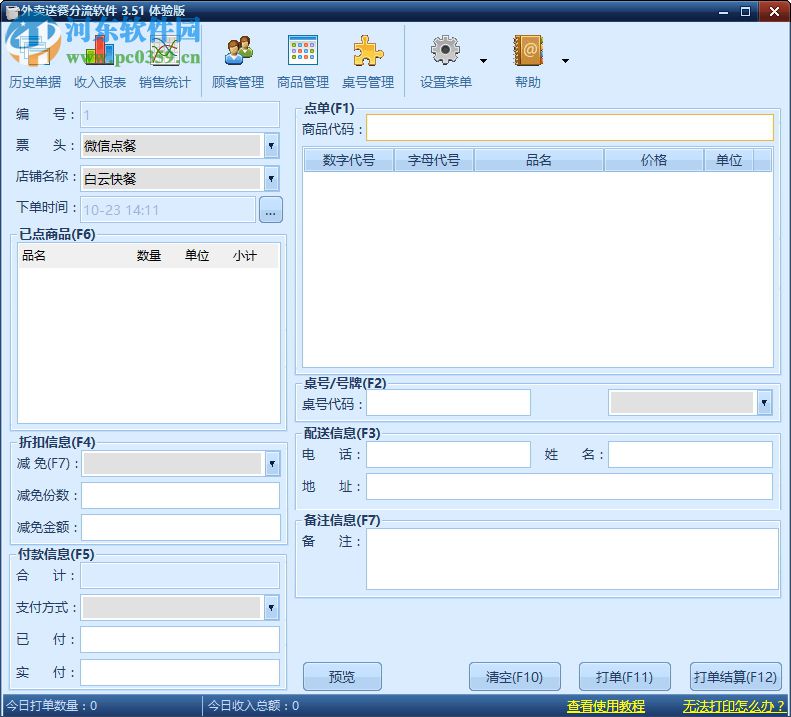Click the 编号 field
Viewport: 791px width, 717px height.
180,115
